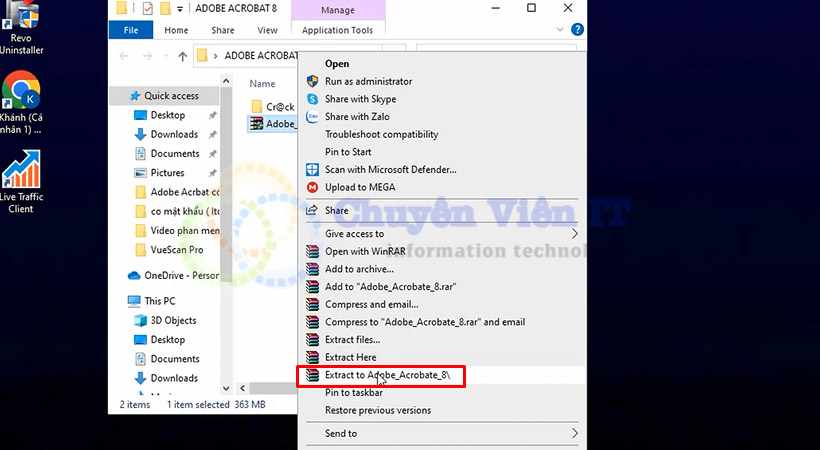
Task: Open the Application Tools tab
Action: point(337,30)
